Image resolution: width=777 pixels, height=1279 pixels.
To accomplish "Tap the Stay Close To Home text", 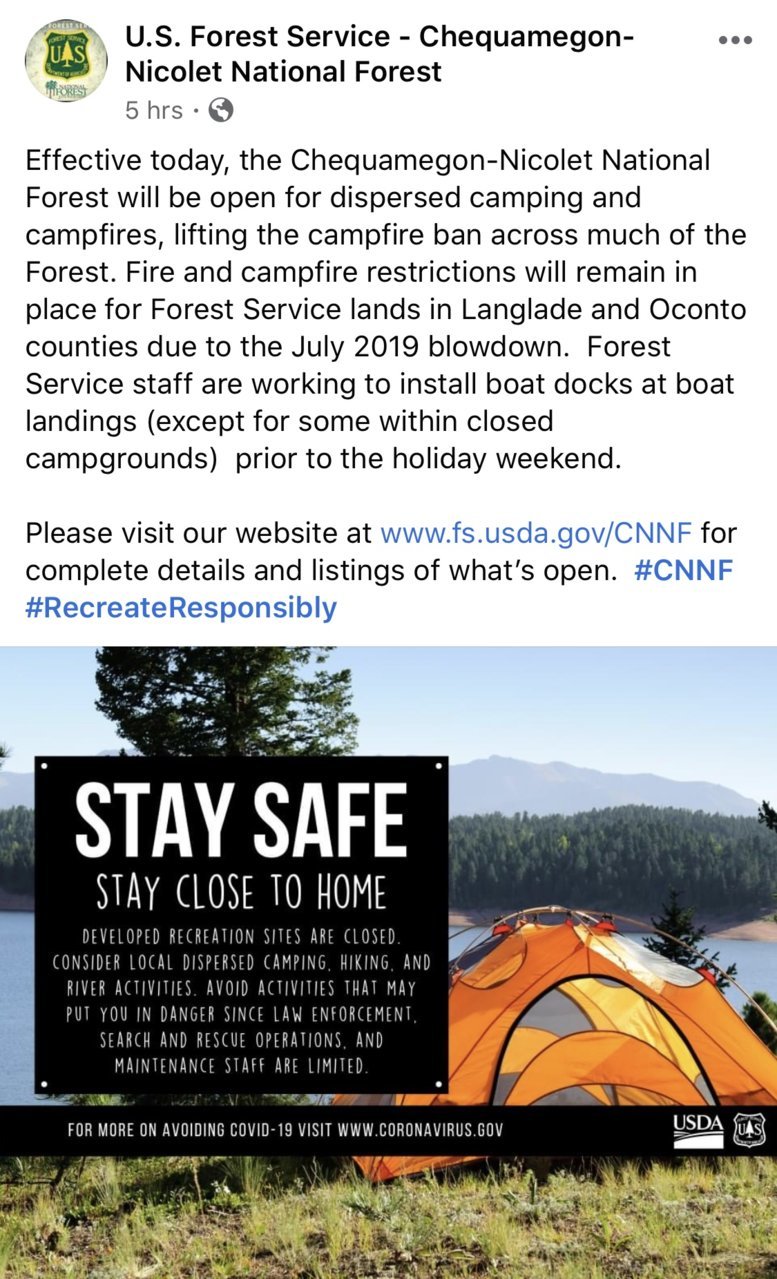I will [x=241, y=891].
